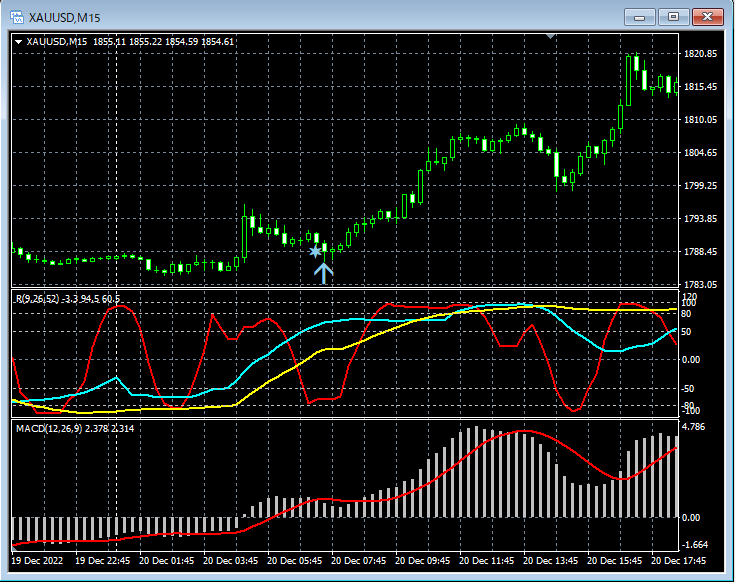Click the XAUUSD,M15 OHLC price label
This screenshot has width=736, height=582.
pyautogui.click(x=130, y=42)
